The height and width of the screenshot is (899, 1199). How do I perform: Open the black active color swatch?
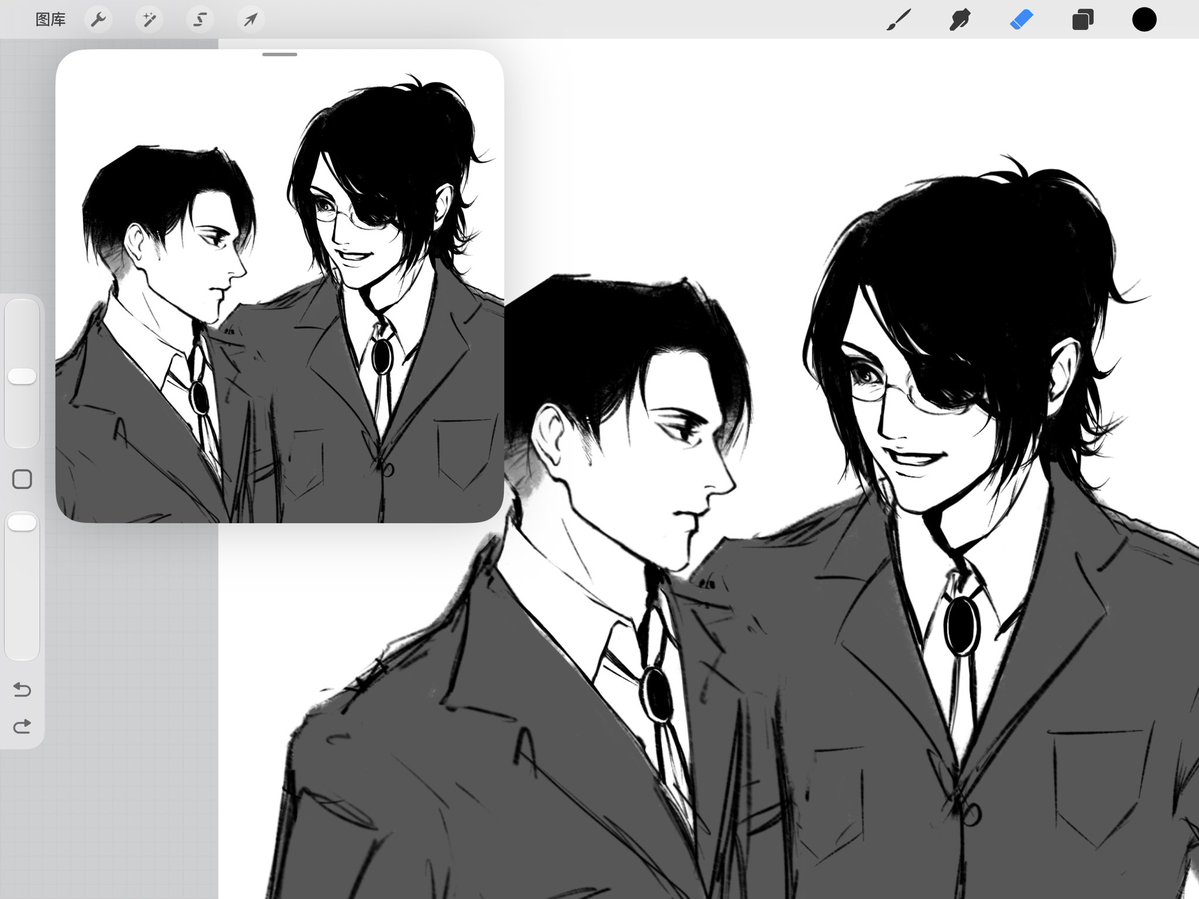(x=1144, y=20)
